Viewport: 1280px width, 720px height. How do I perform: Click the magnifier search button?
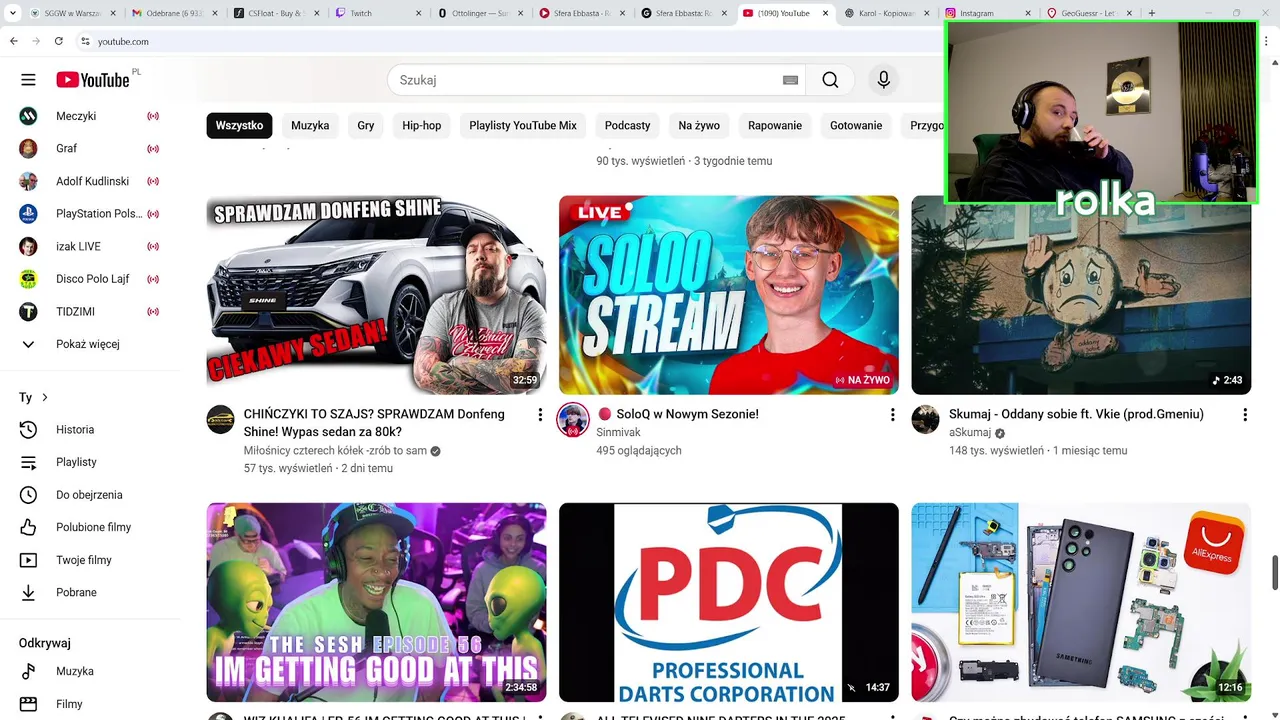[830, 80]
